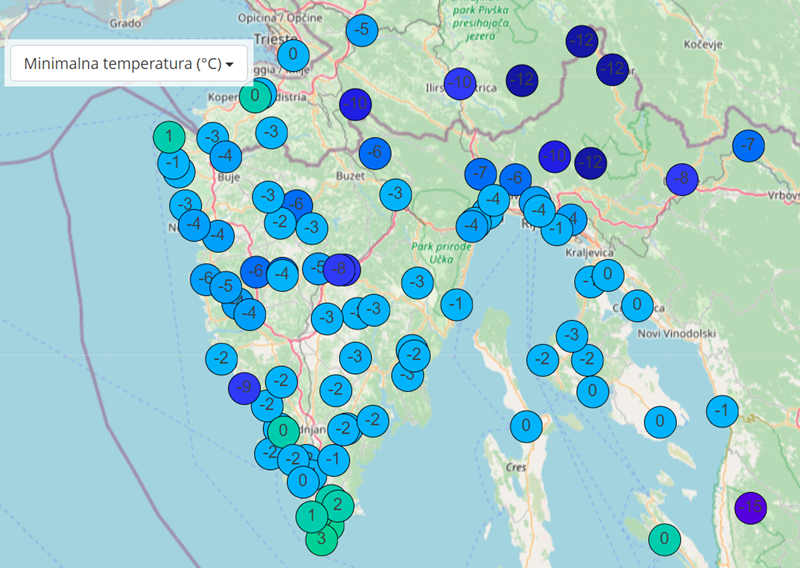
Task: Select the teal 2 marker near the southern tip
Action: (338, 503)
